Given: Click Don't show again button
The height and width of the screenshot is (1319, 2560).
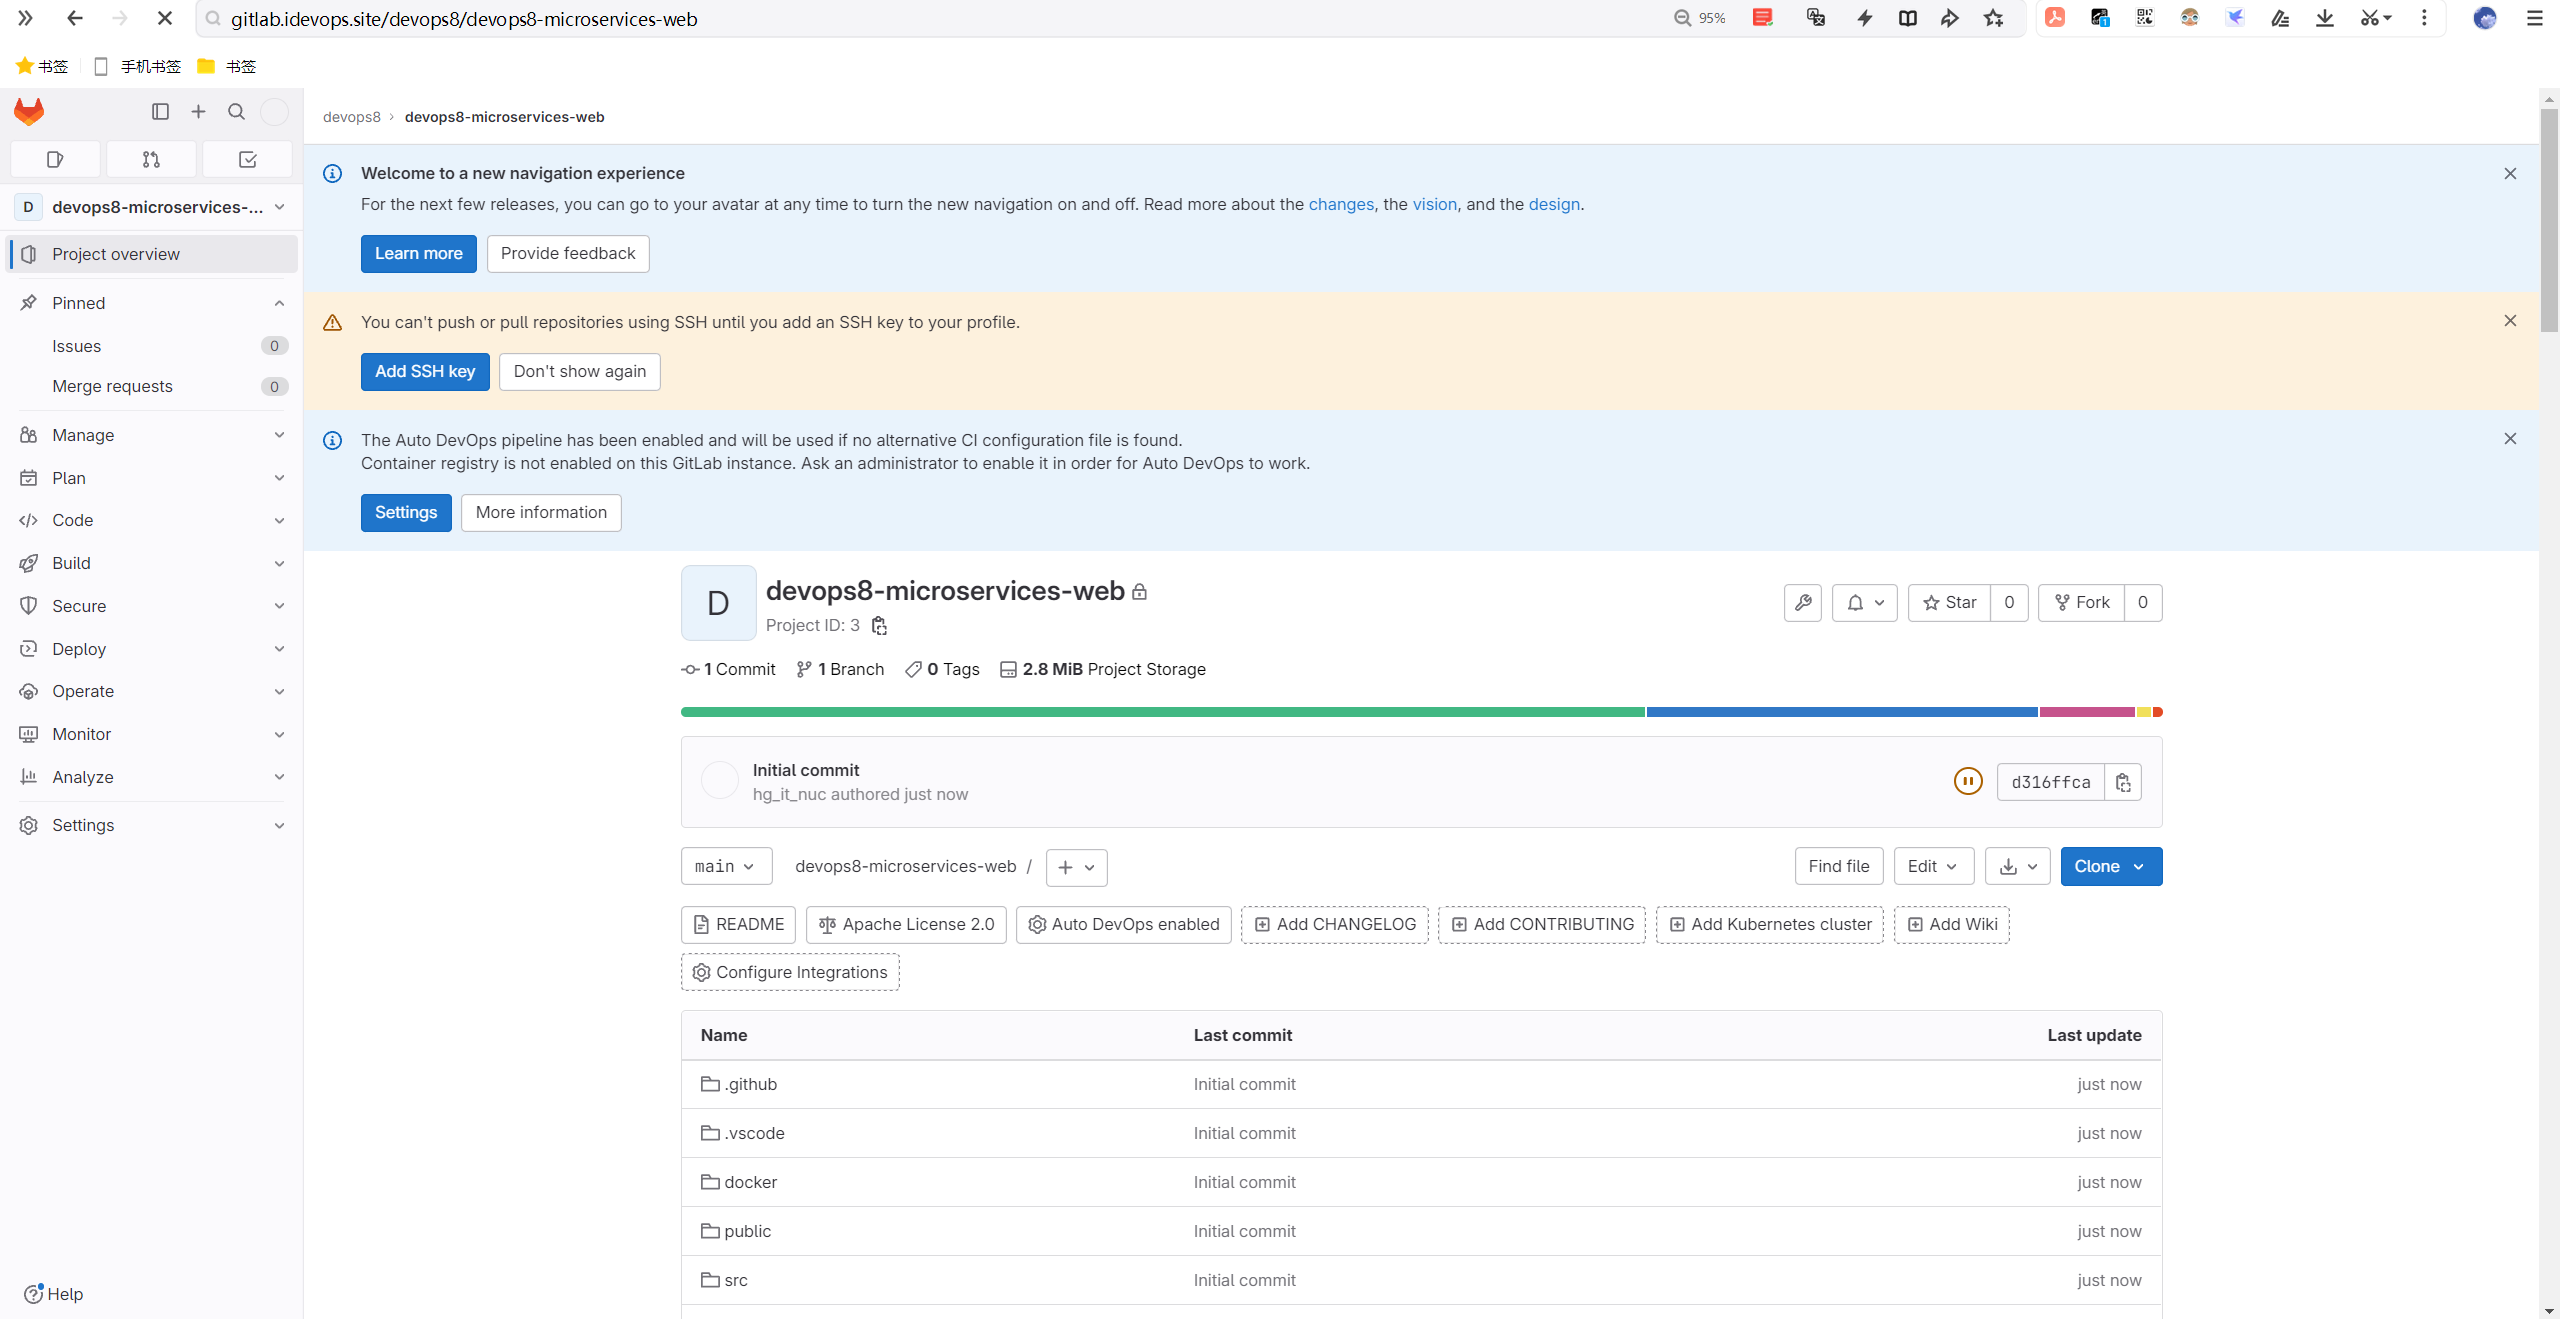Looking at the screenshot, I should (x=579, y=372).
